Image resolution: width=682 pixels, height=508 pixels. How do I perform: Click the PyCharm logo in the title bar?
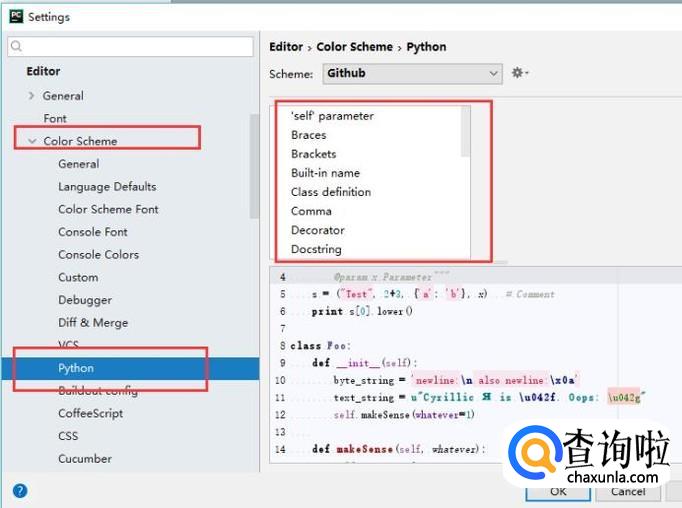[17, 17]
